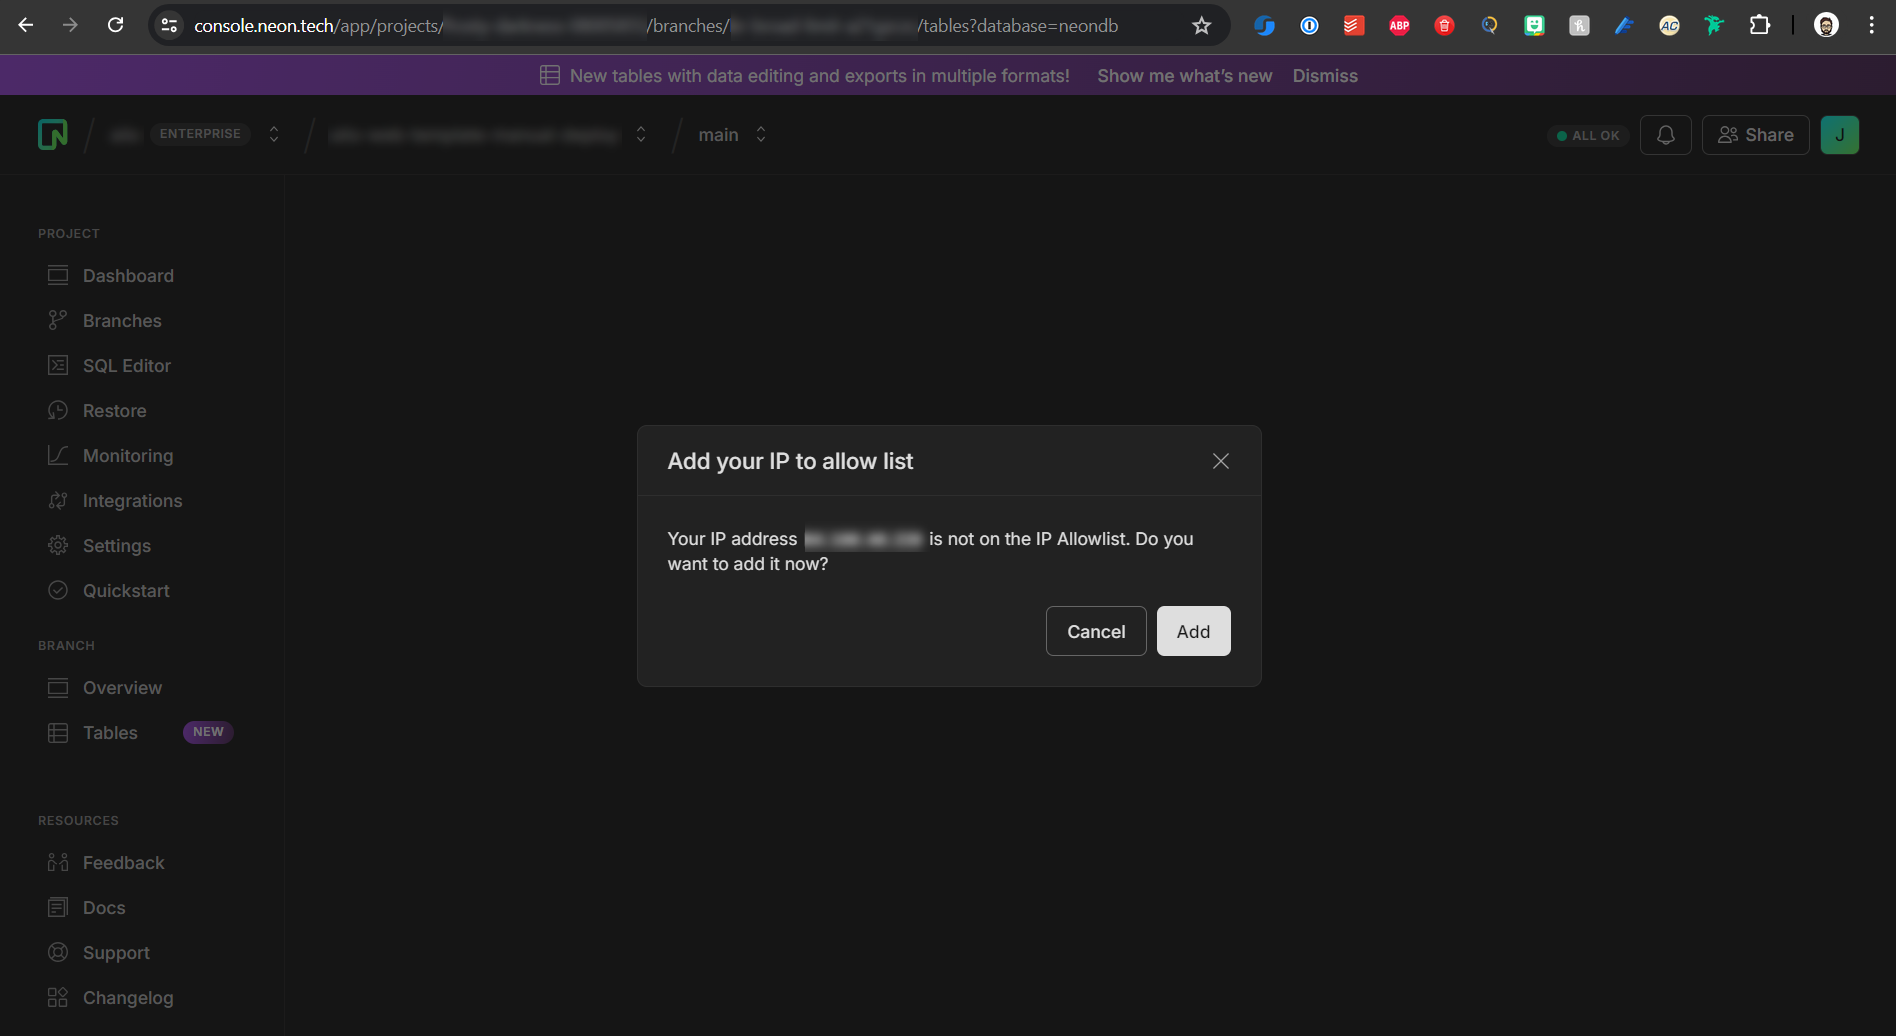Click the browser address bar URL
Image resolution: width=1896 pixels, height=1036 pixels.
(x=656, y=25)
